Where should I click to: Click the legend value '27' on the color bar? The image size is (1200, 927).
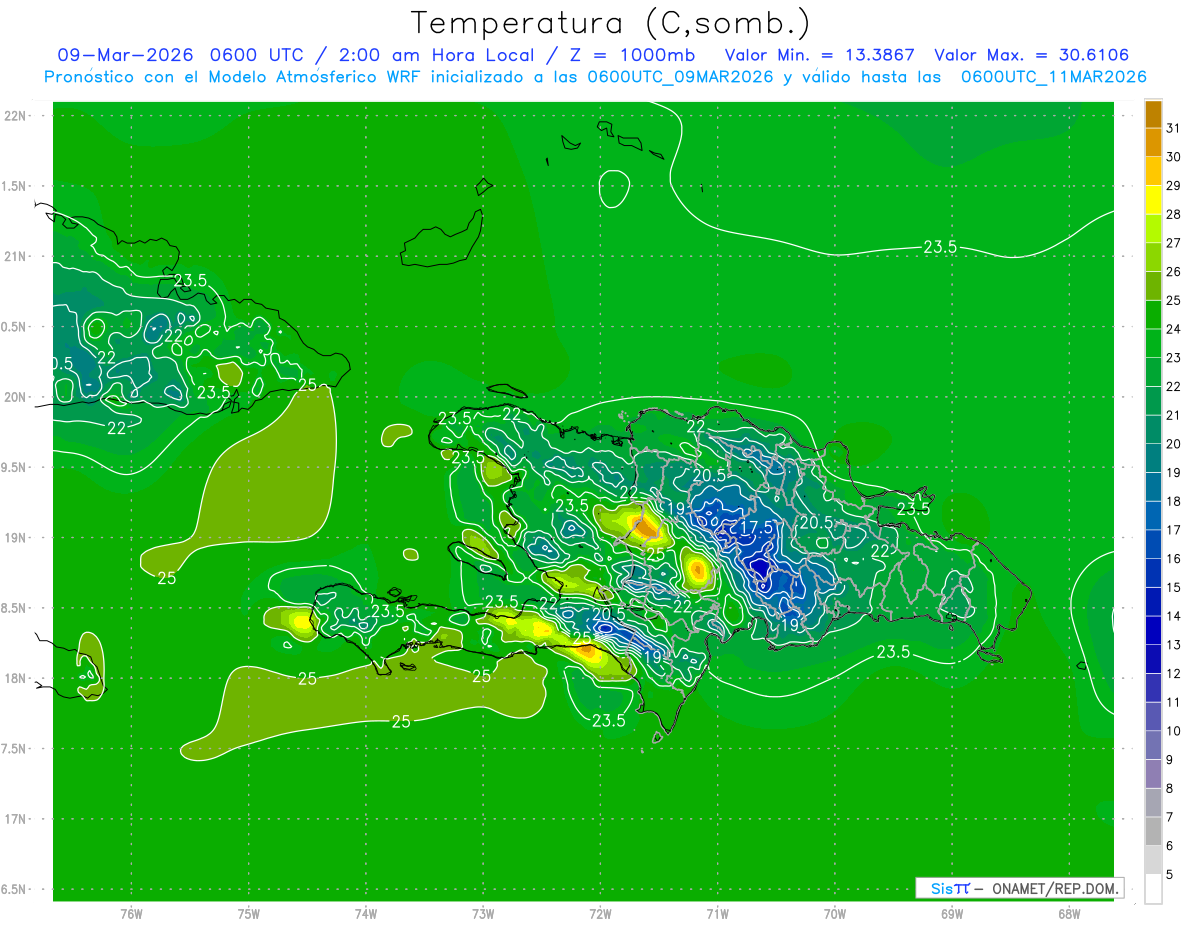click(1174, 243)
